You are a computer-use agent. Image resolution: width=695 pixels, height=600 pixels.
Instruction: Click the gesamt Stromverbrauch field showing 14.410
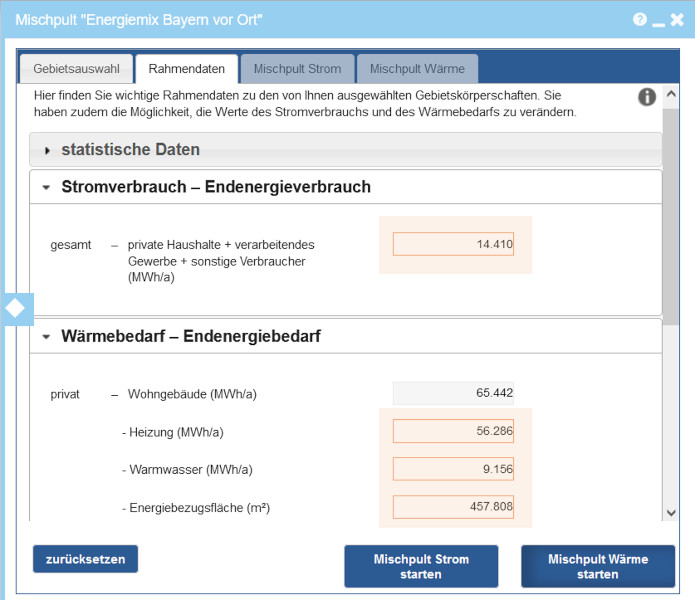tap(453, 244)
